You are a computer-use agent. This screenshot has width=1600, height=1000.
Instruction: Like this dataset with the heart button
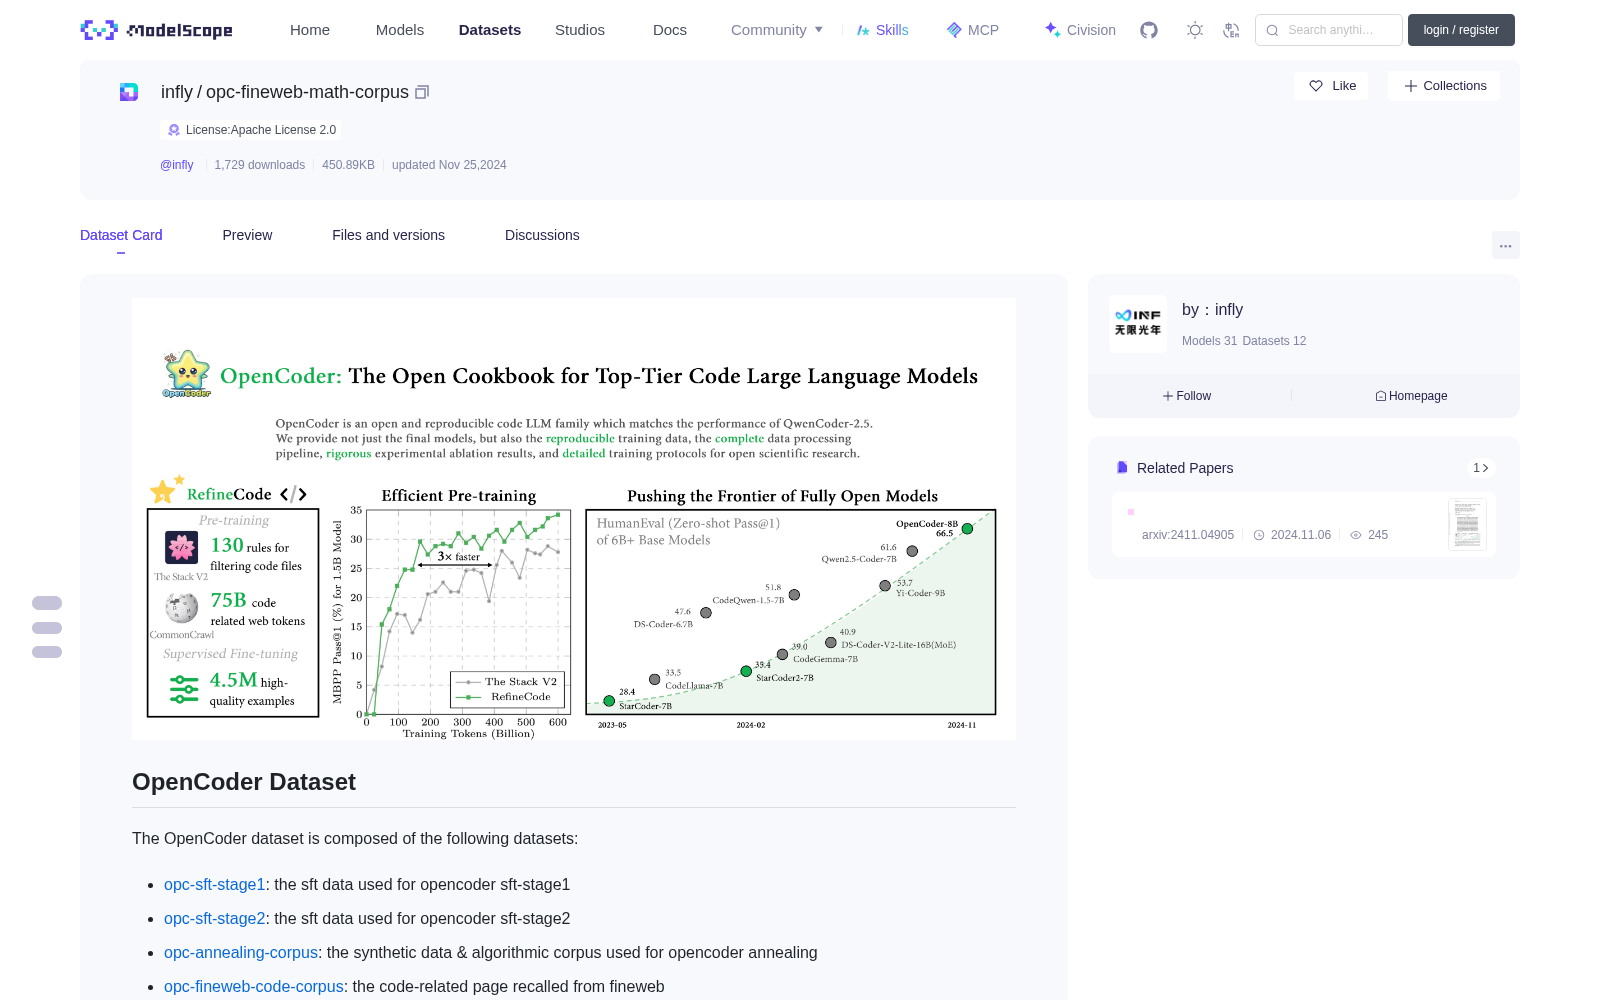[1331, 86]
